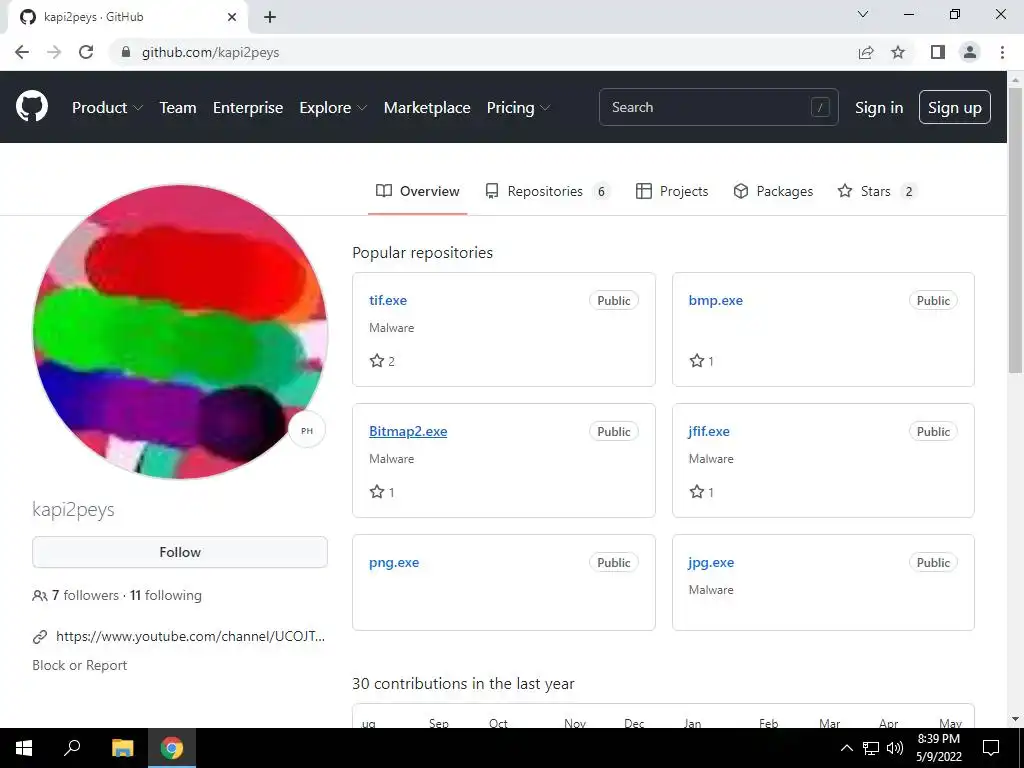This screenshot has width=1024, height=768.
Task: Click the star icon on jfif.exe card
Action: click(x=697, y=492)
